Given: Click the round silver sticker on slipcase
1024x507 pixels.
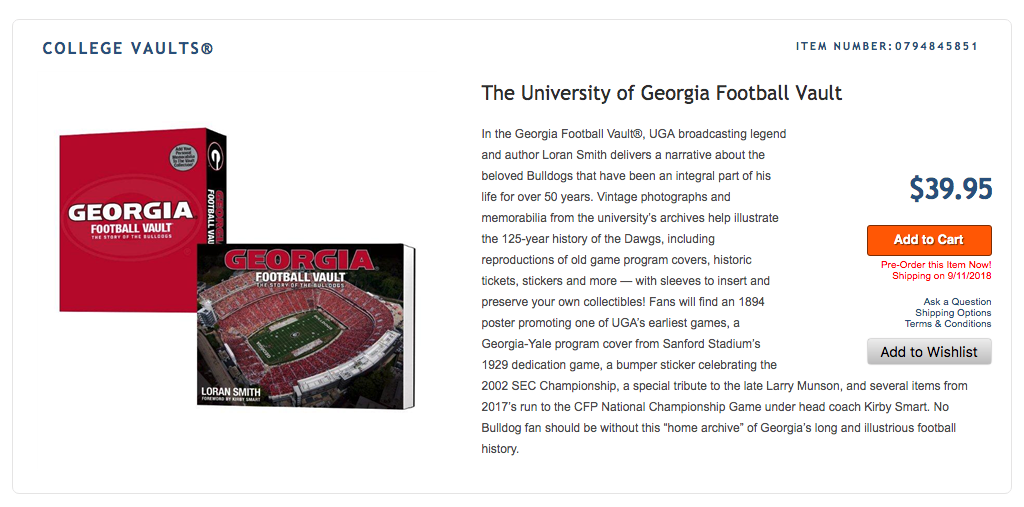Looking at the screenshot, I should [184, 155].
